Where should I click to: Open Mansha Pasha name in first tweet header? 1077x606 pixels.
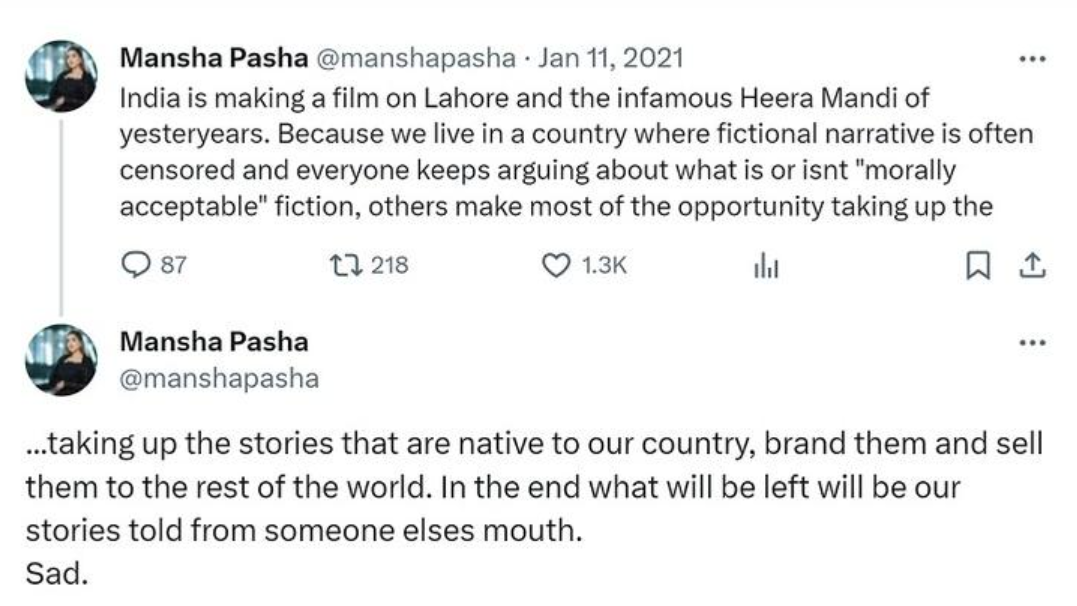click(214, 58)
